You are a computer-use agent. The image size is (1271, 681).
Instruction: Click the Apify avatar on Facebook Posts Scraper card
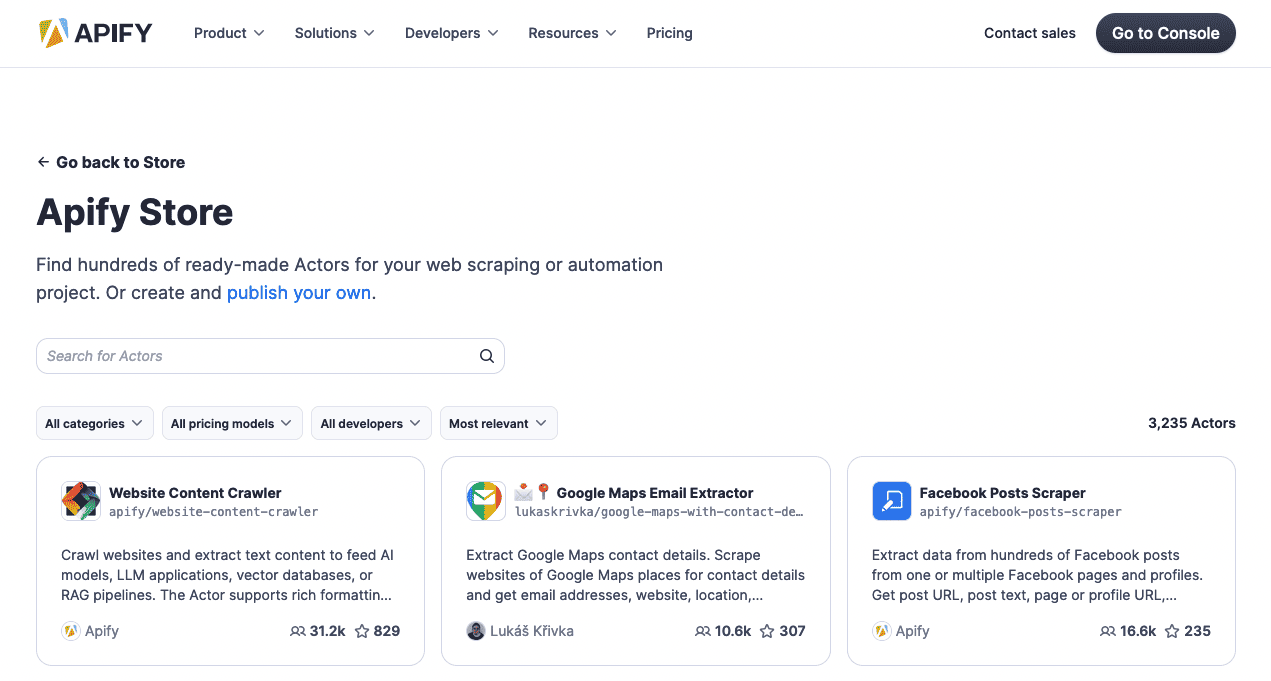click(x=881, y=631)
